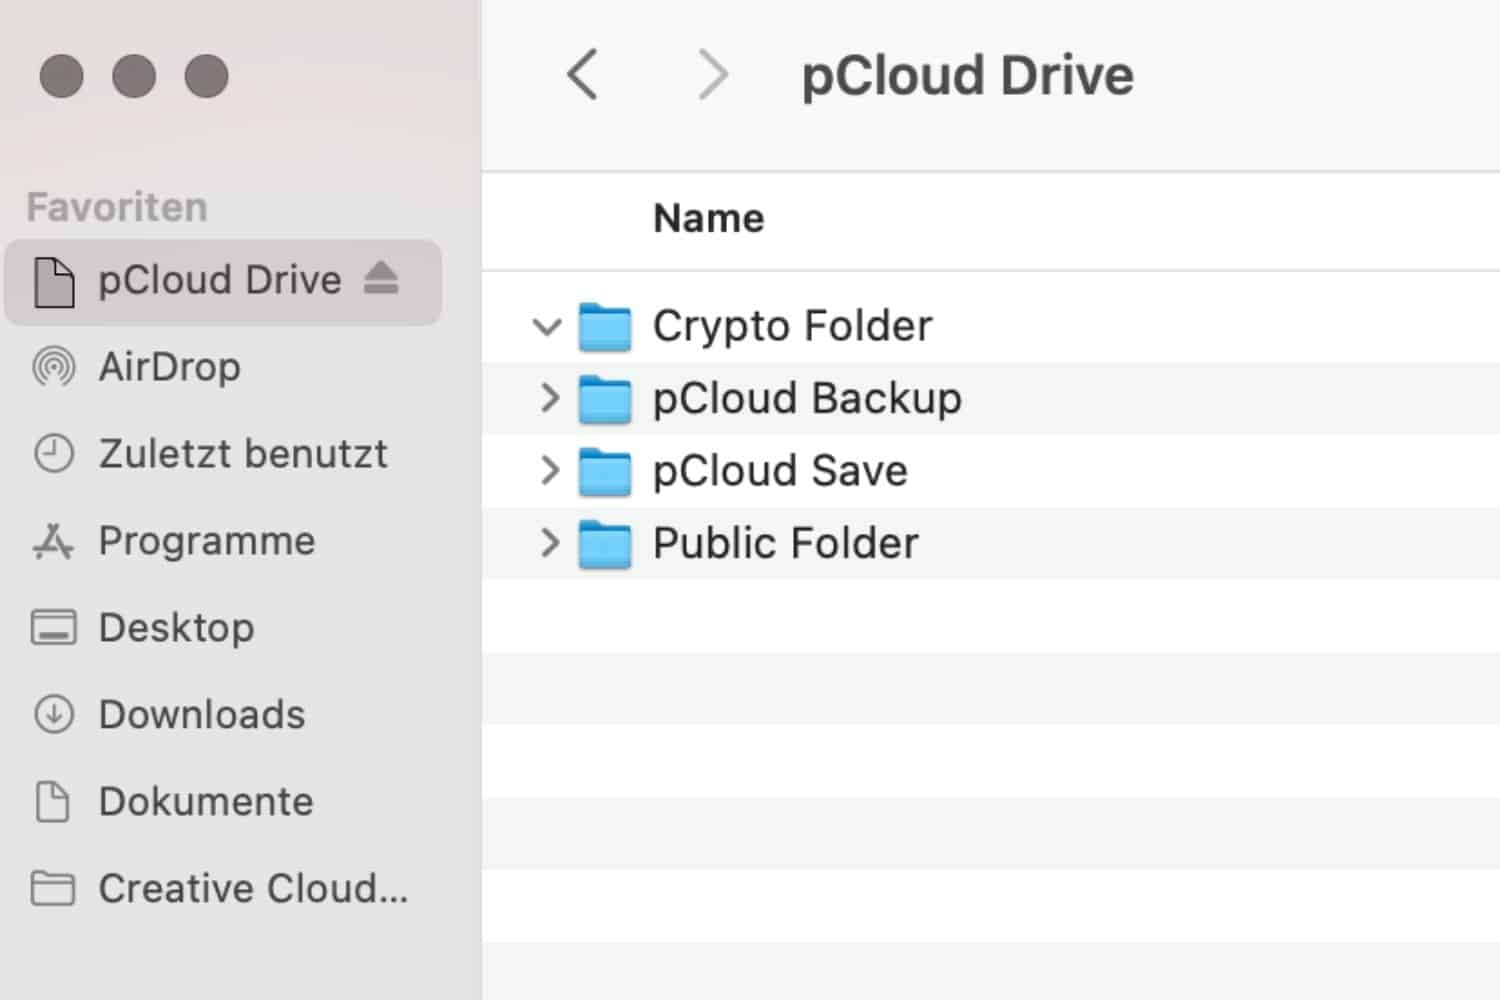Select Programme in the sidebar

pos(206,541)
